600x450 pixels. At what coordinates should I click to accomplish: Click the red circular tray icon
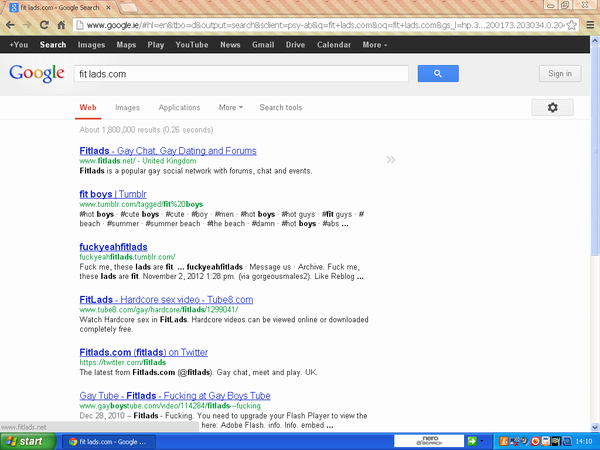point(535,442)
